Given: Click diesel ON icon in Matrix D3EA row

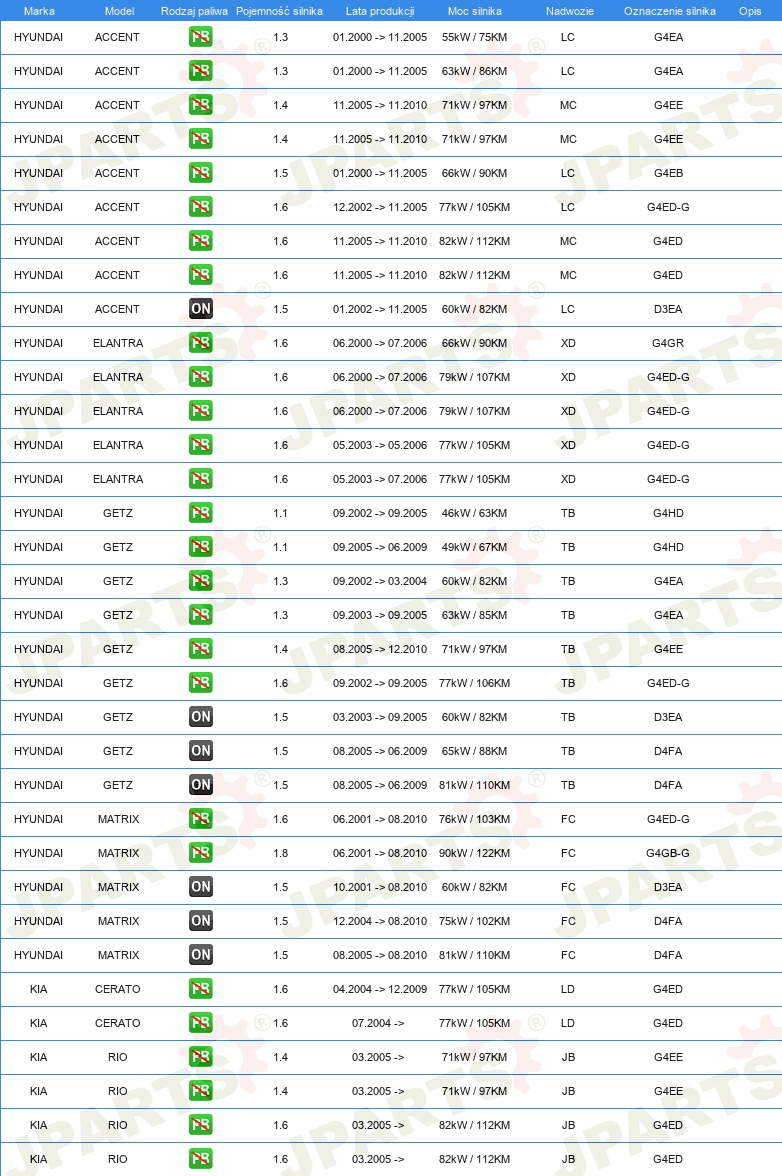Looking at the screenshot, I should [x=200, y=887].
